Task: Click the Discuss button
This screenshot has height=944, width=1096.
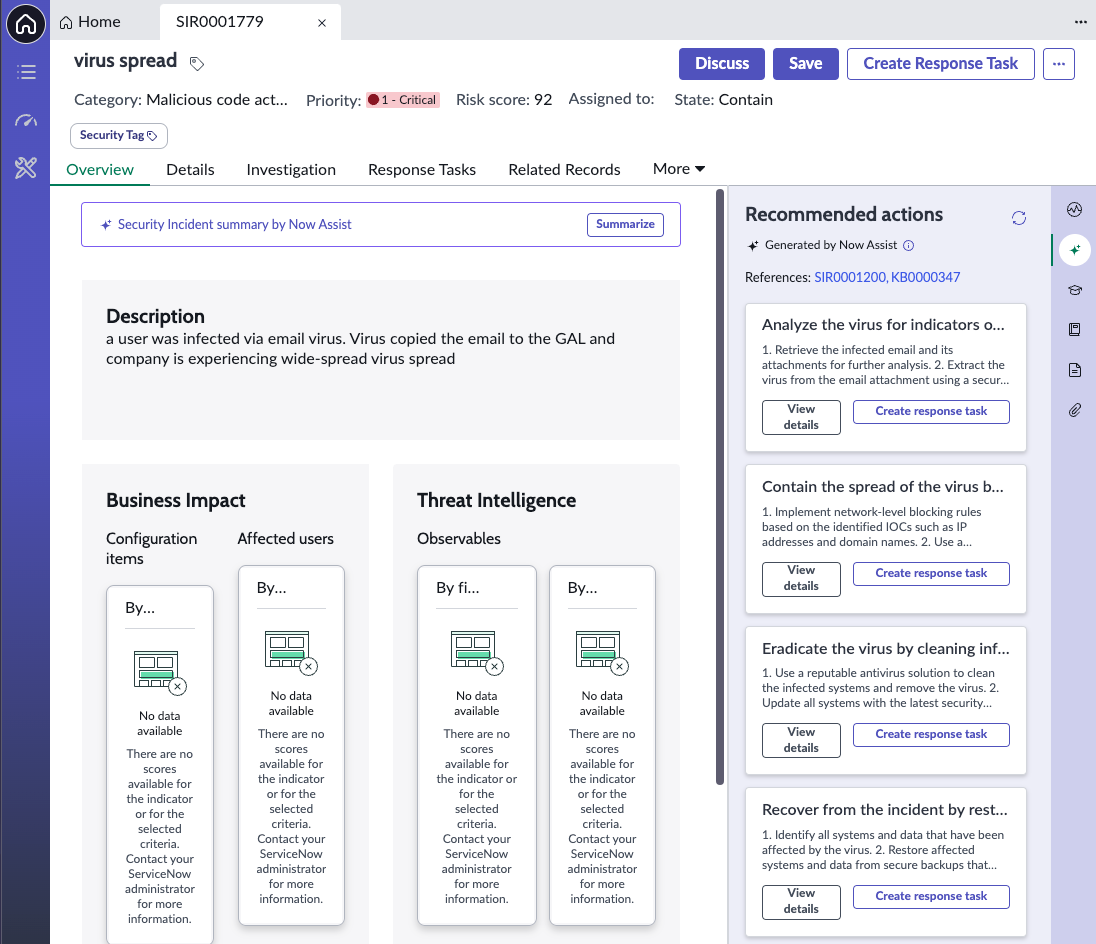Action: (x=722, y=64)
